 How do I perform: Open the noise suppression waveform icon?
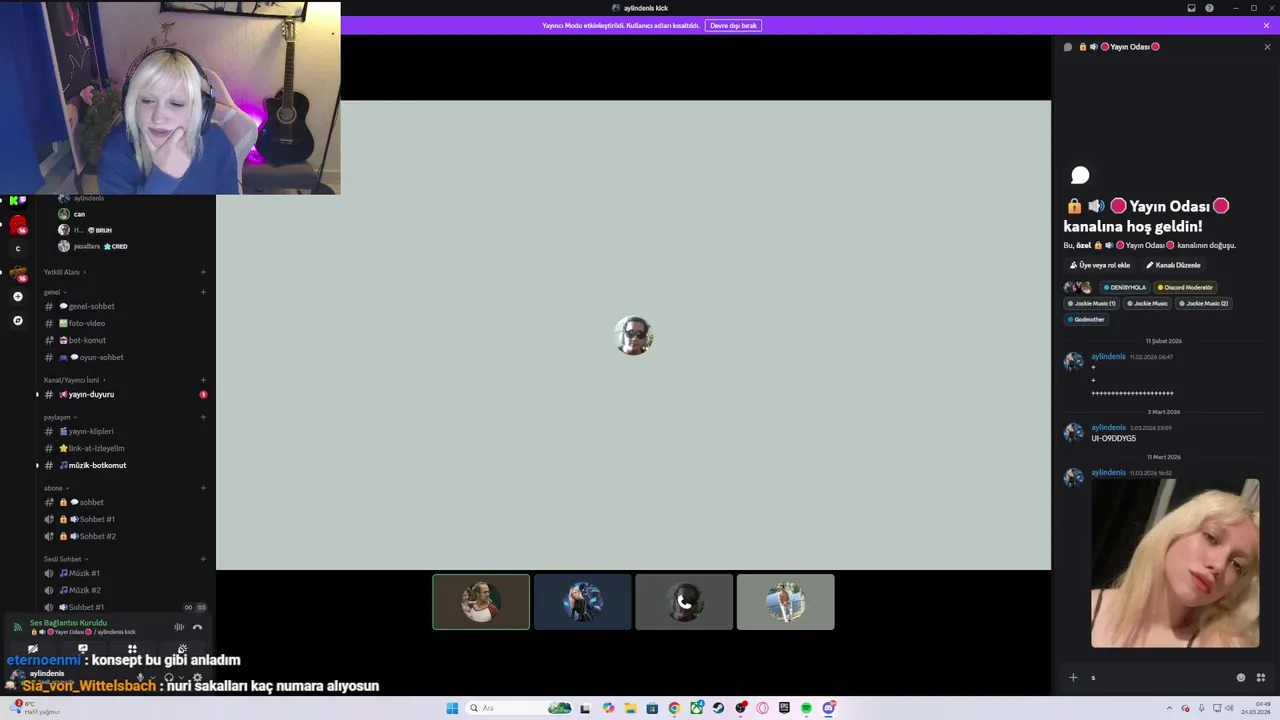179,627
